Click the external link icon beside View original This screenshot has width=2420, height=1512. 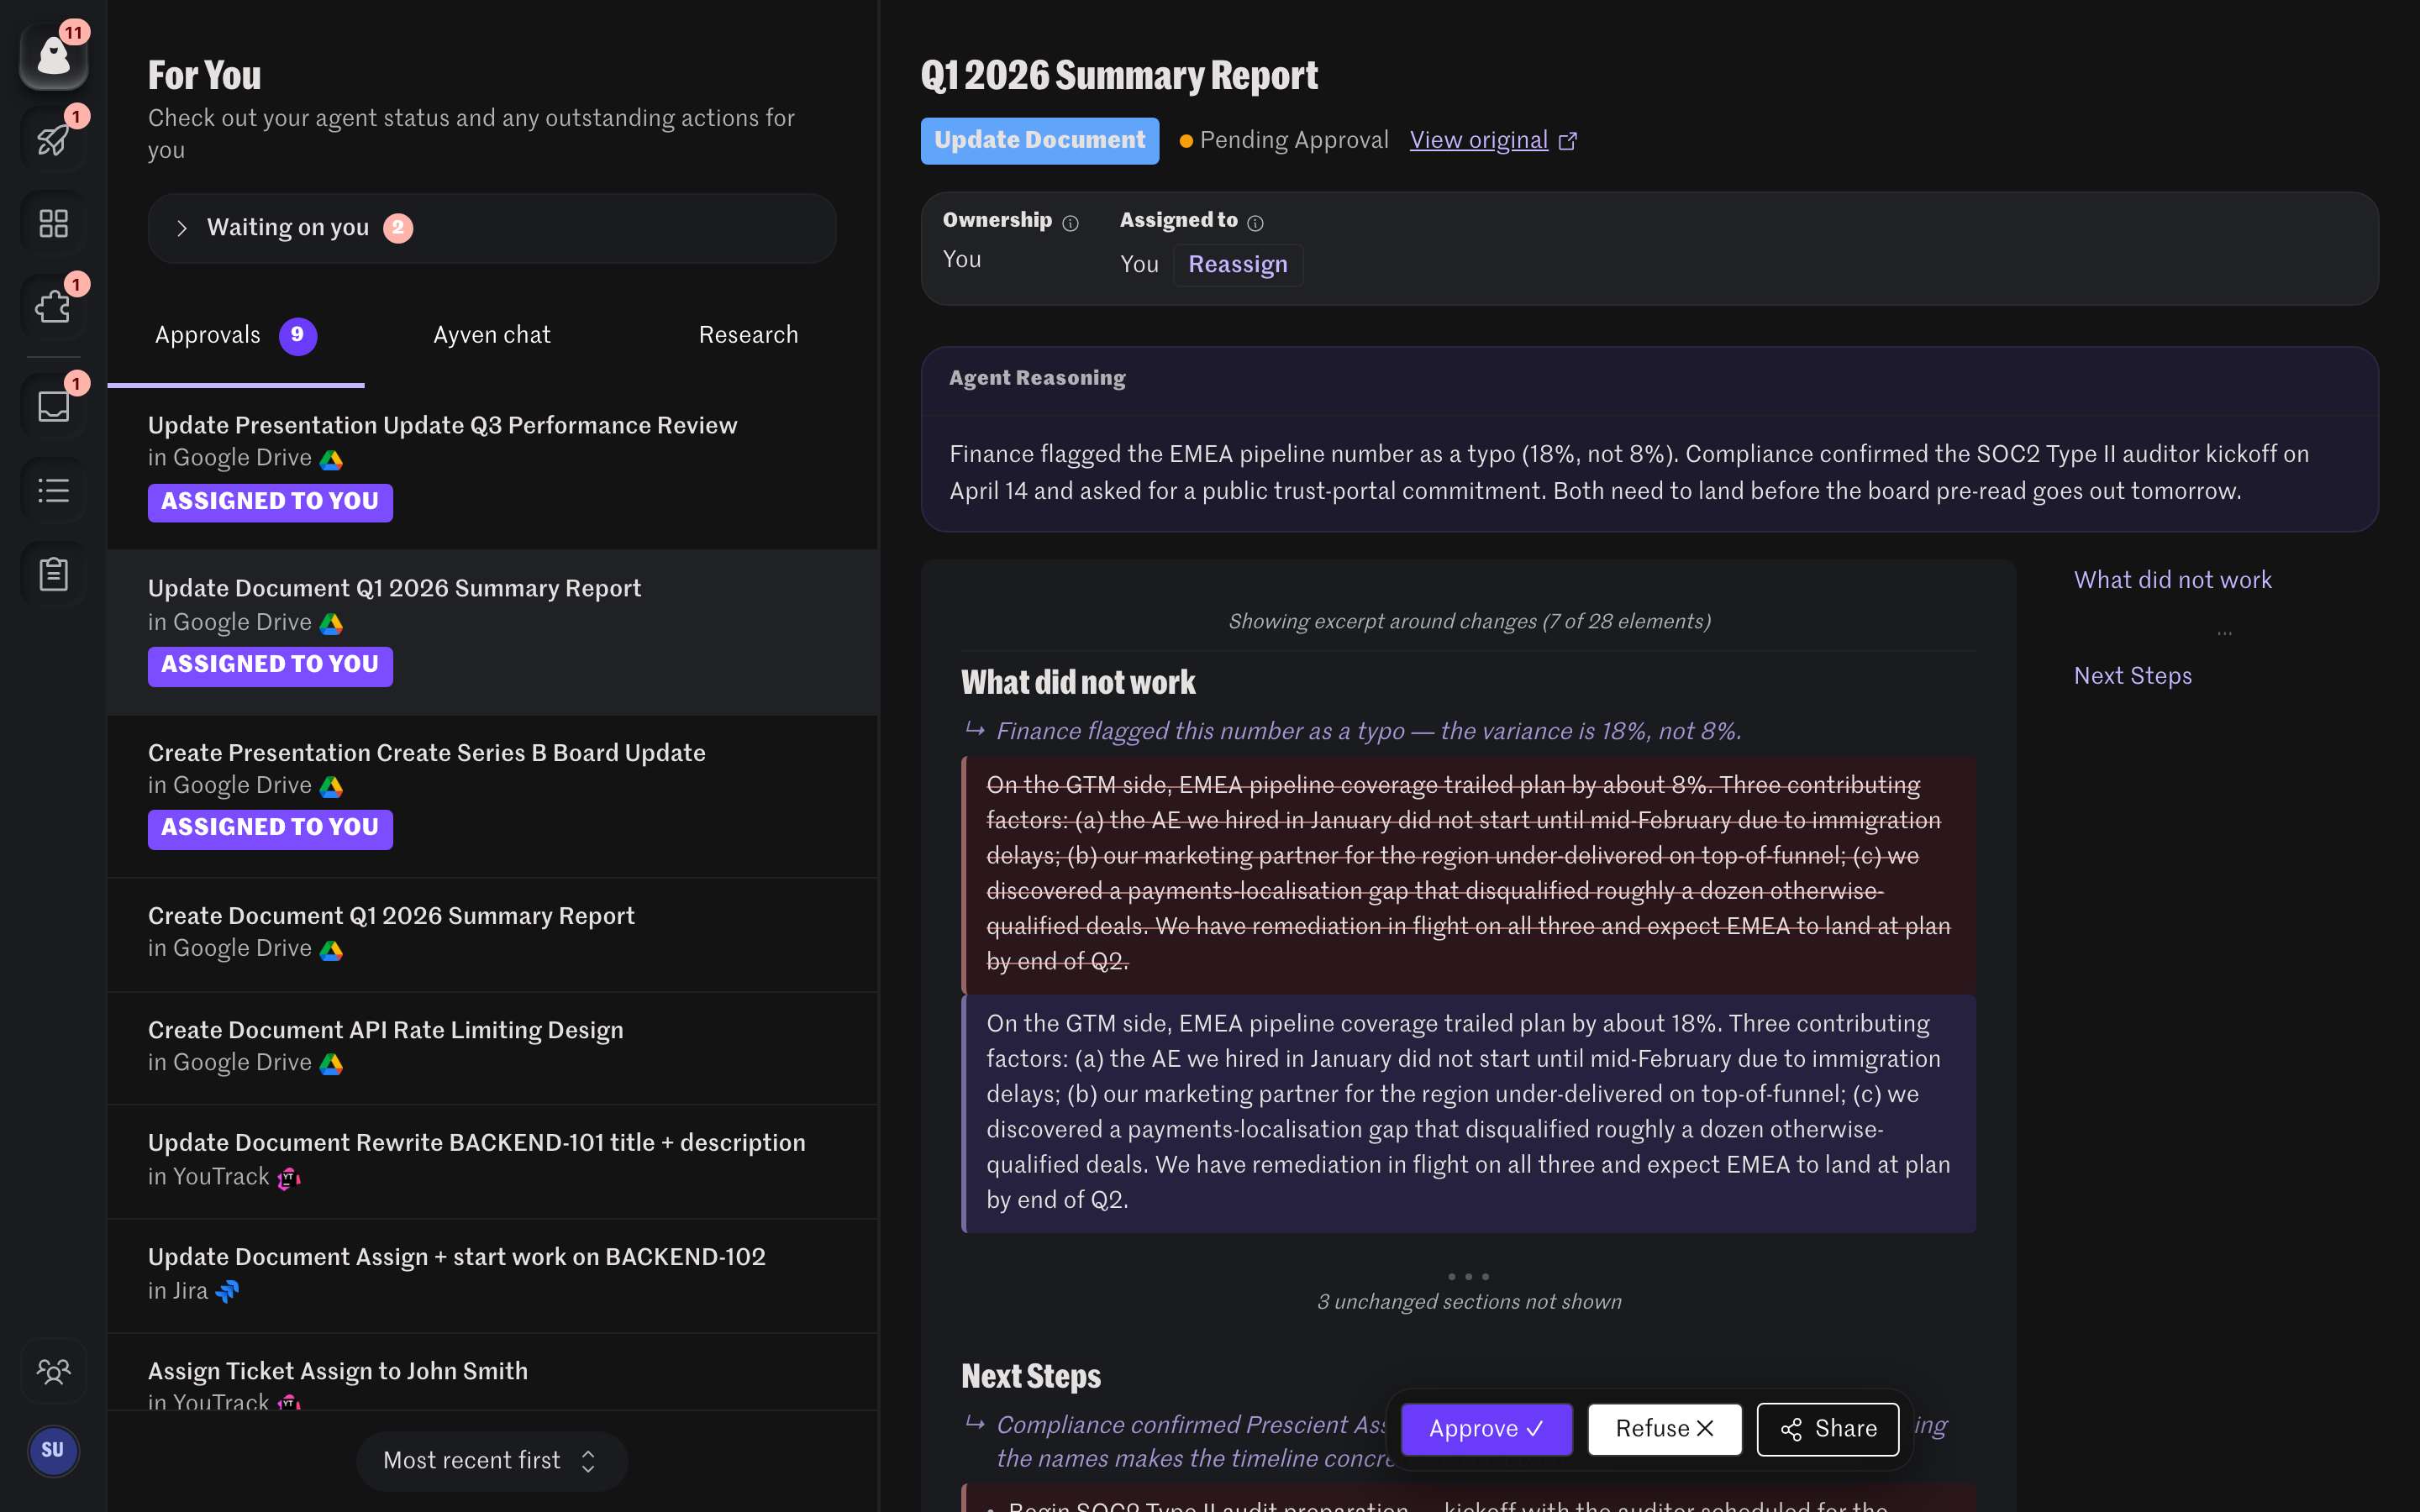(1568, 141)
